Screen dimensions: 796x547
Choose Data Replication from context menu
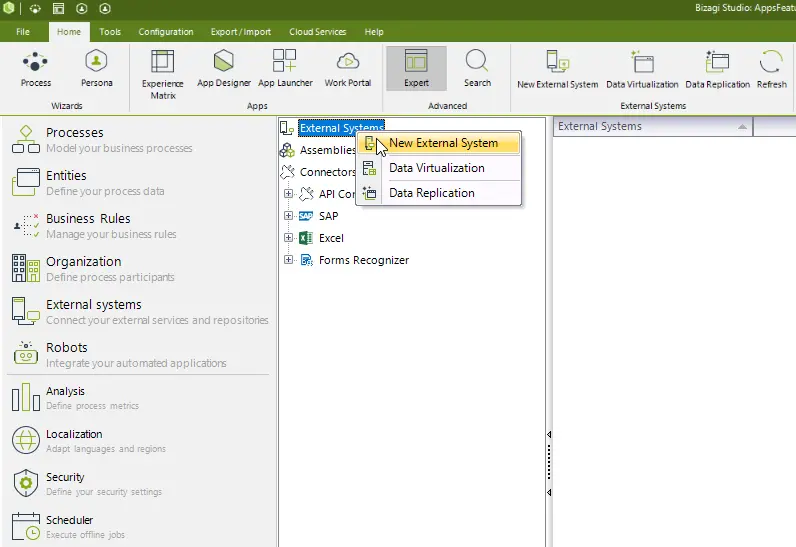439,193
